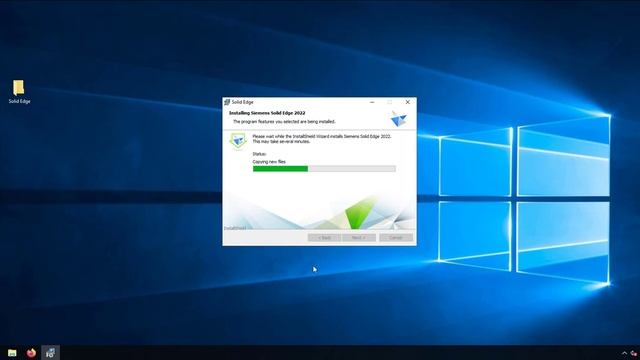Click "Installing Siemens Solid Edge 2022" heading
This screenshot has height=360, width=640.
267,113
